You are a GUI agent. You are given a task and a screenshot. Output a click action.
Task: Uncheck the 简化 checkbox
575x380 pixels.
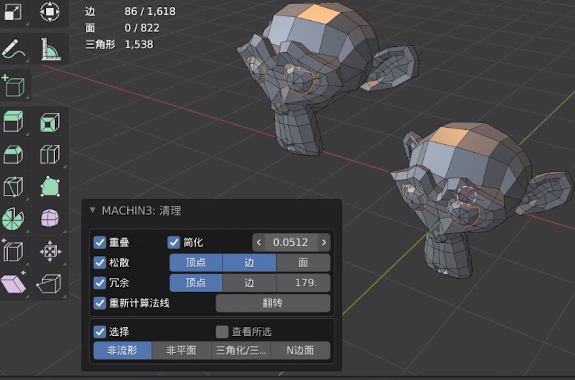click(173, 242)
